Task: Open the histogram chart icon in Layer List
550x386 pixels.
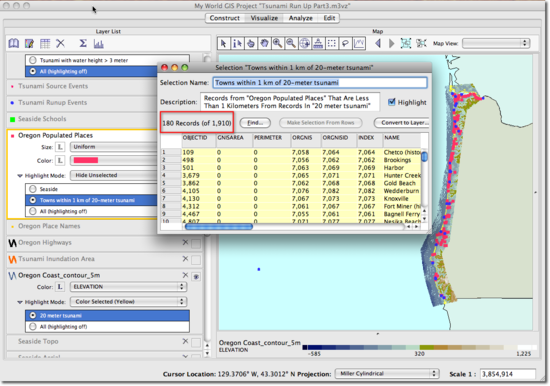Action: coord(99,44)
